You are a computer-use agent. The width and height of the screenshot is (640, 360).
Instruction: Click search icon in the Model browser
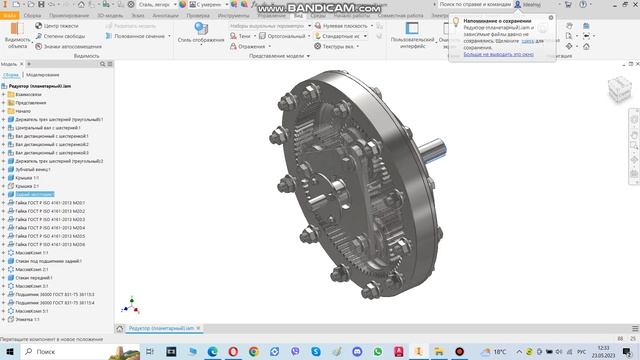click(x=102, y=64)
